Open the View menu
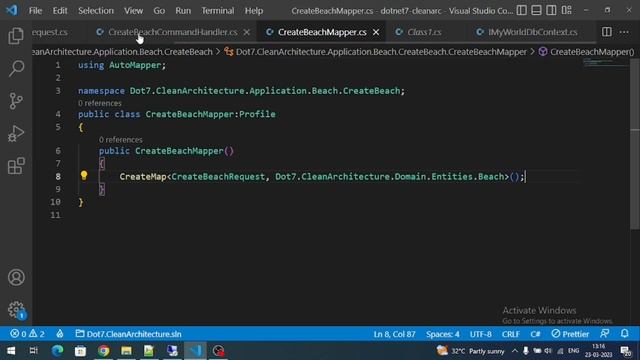This screenshot has width=640, height=360. click(x=133, y=11)
